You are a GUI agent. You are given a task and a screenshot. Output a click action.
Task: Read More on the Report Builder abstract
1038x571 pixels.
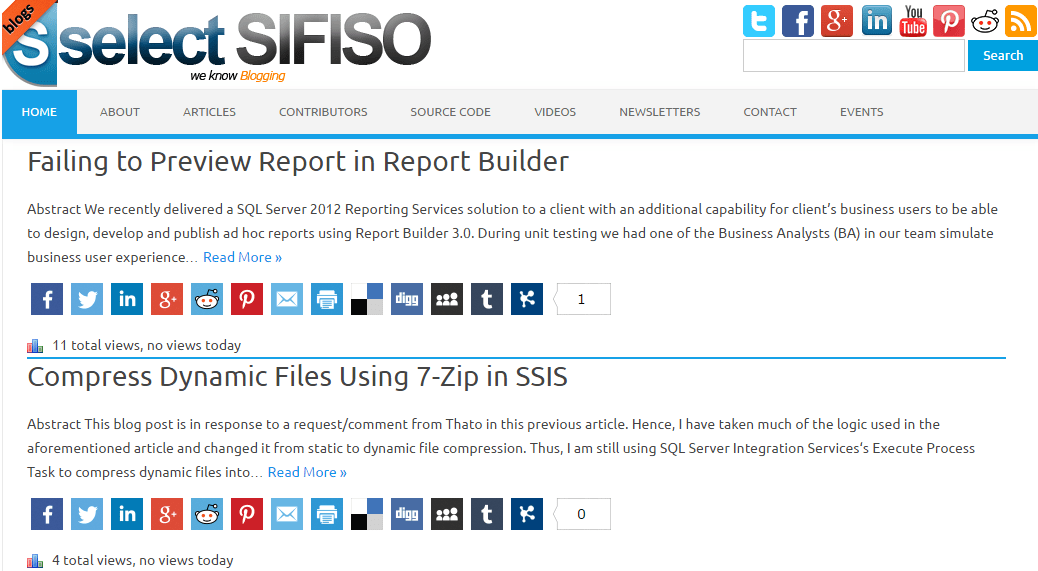[242, 257]
